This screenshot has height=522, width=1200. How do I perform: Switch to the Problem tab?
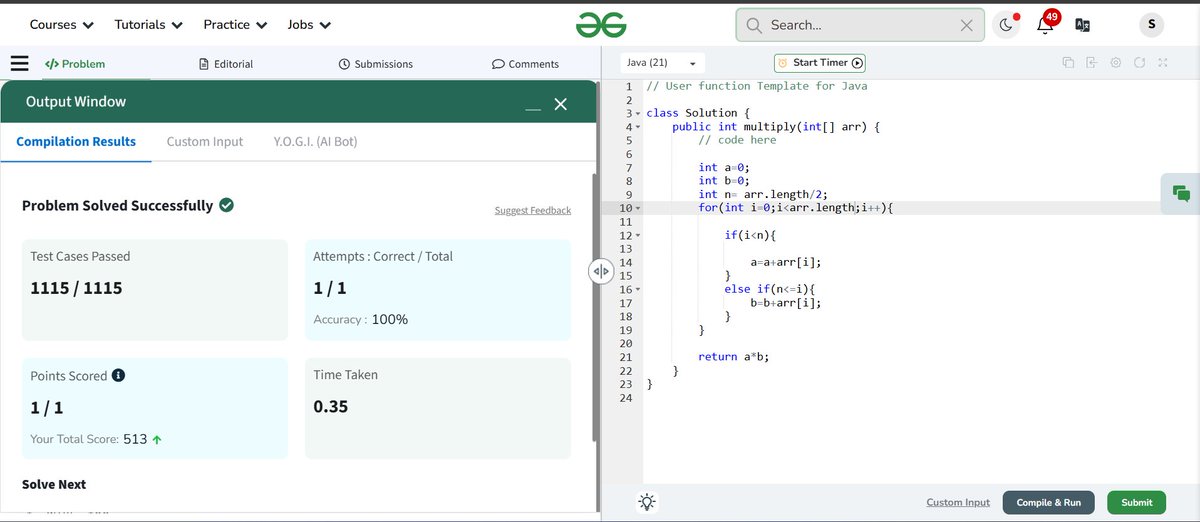point(75,64)
